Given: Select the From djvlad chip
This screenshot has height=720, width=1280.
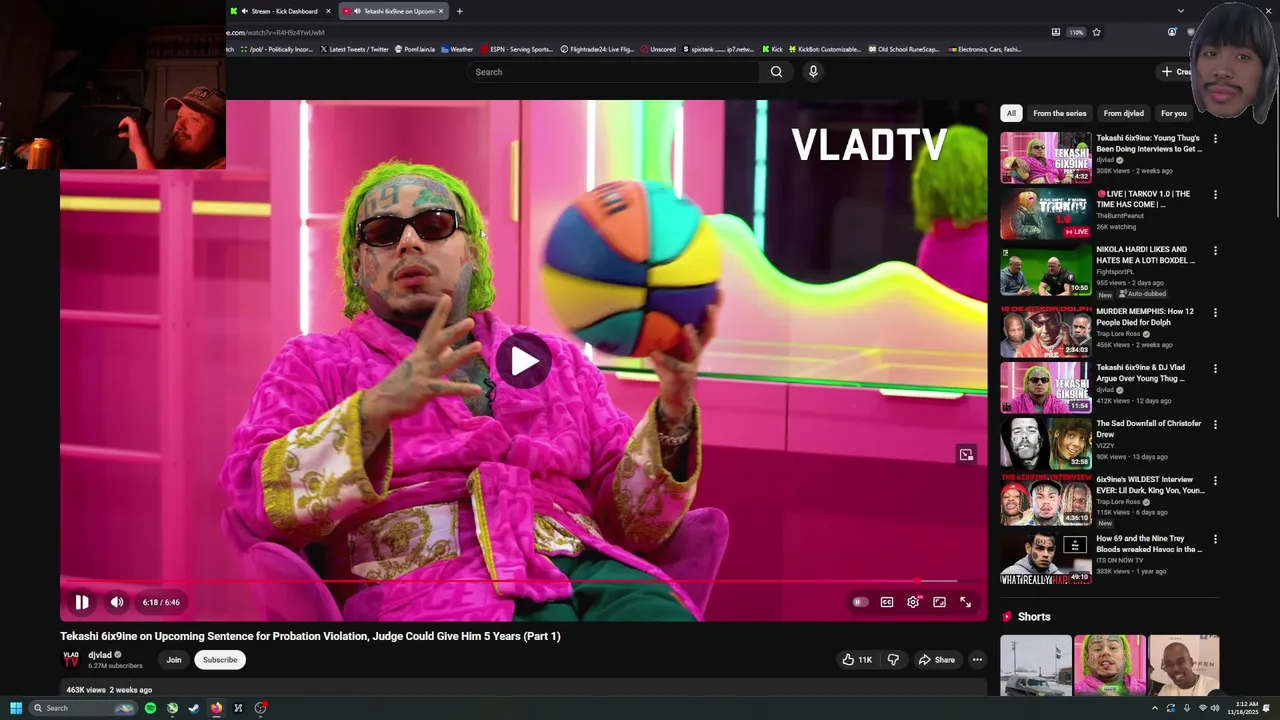Looking at the screenshot, I should 1123,113.
